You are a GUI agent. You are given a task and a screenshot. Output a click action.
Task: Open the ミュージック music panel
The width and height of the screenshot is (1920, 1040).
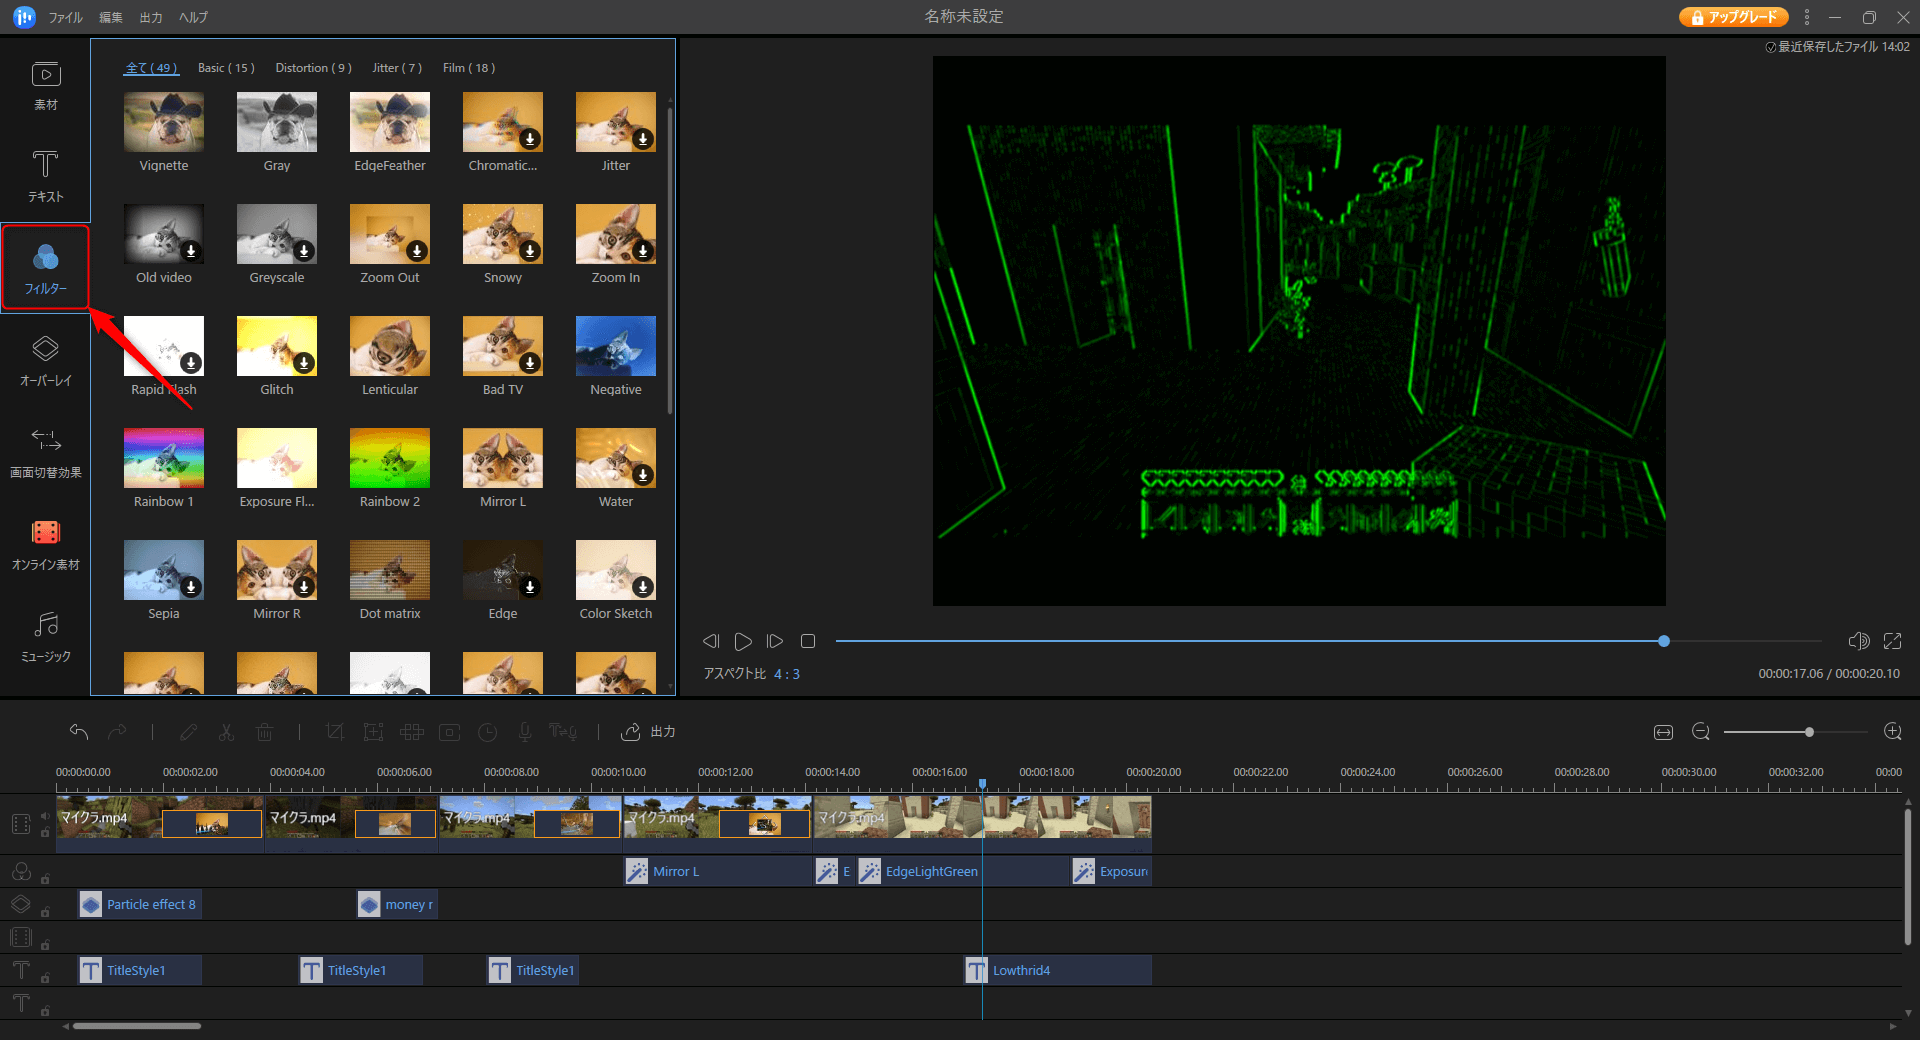pyautogui.click(x=46, y=637)
